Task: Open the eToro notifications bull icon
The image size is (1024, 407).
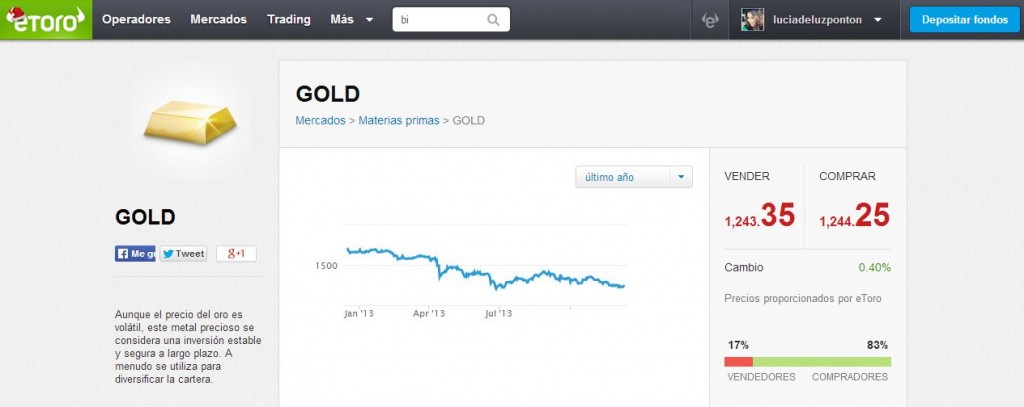Action: (710, 20)
